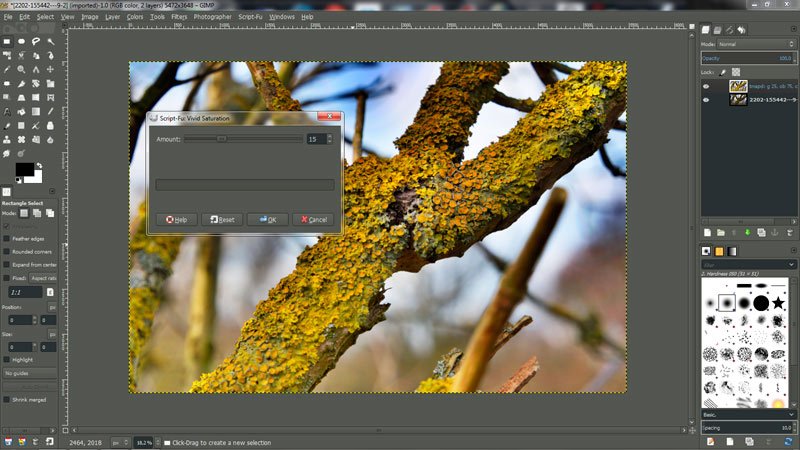Reset colors to default black and white

[18, 180]
